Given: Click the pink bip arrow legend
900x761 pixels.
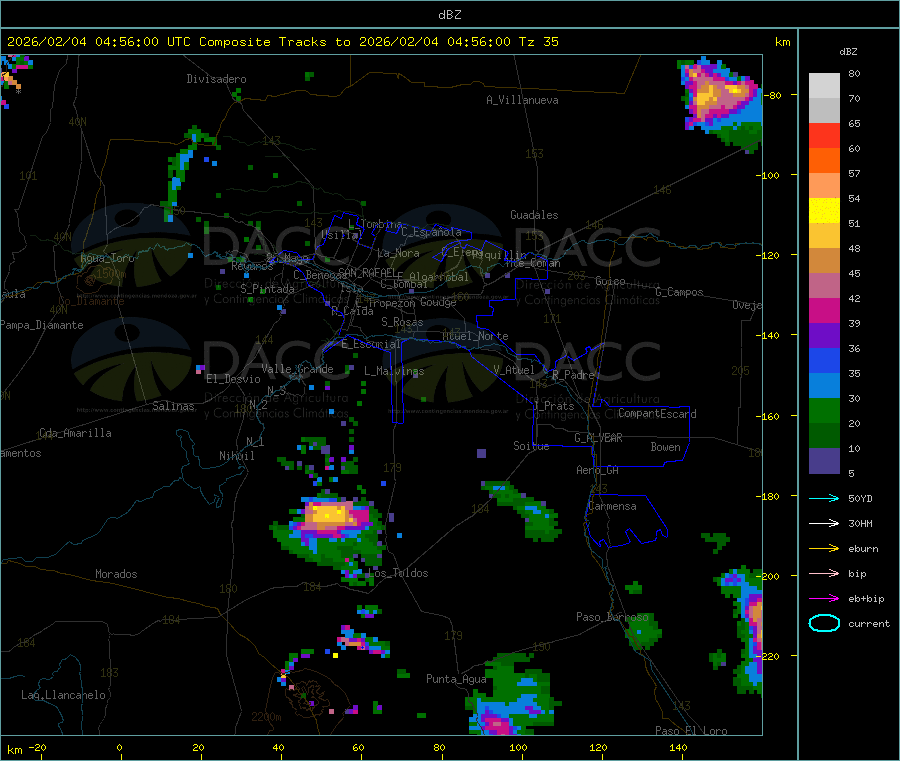Looking at the screenshot, I should tap(824, 573).
